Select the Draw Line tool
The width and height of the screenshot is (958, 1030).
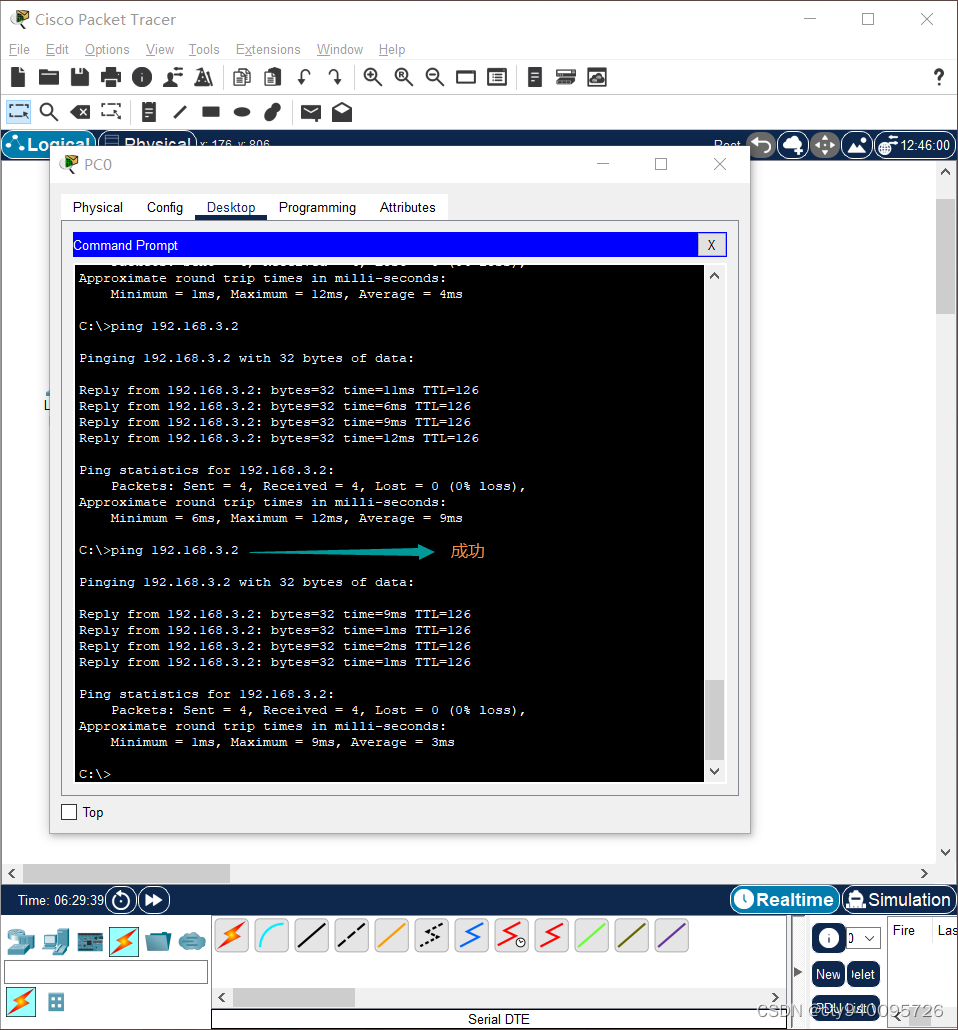point(179,112)
